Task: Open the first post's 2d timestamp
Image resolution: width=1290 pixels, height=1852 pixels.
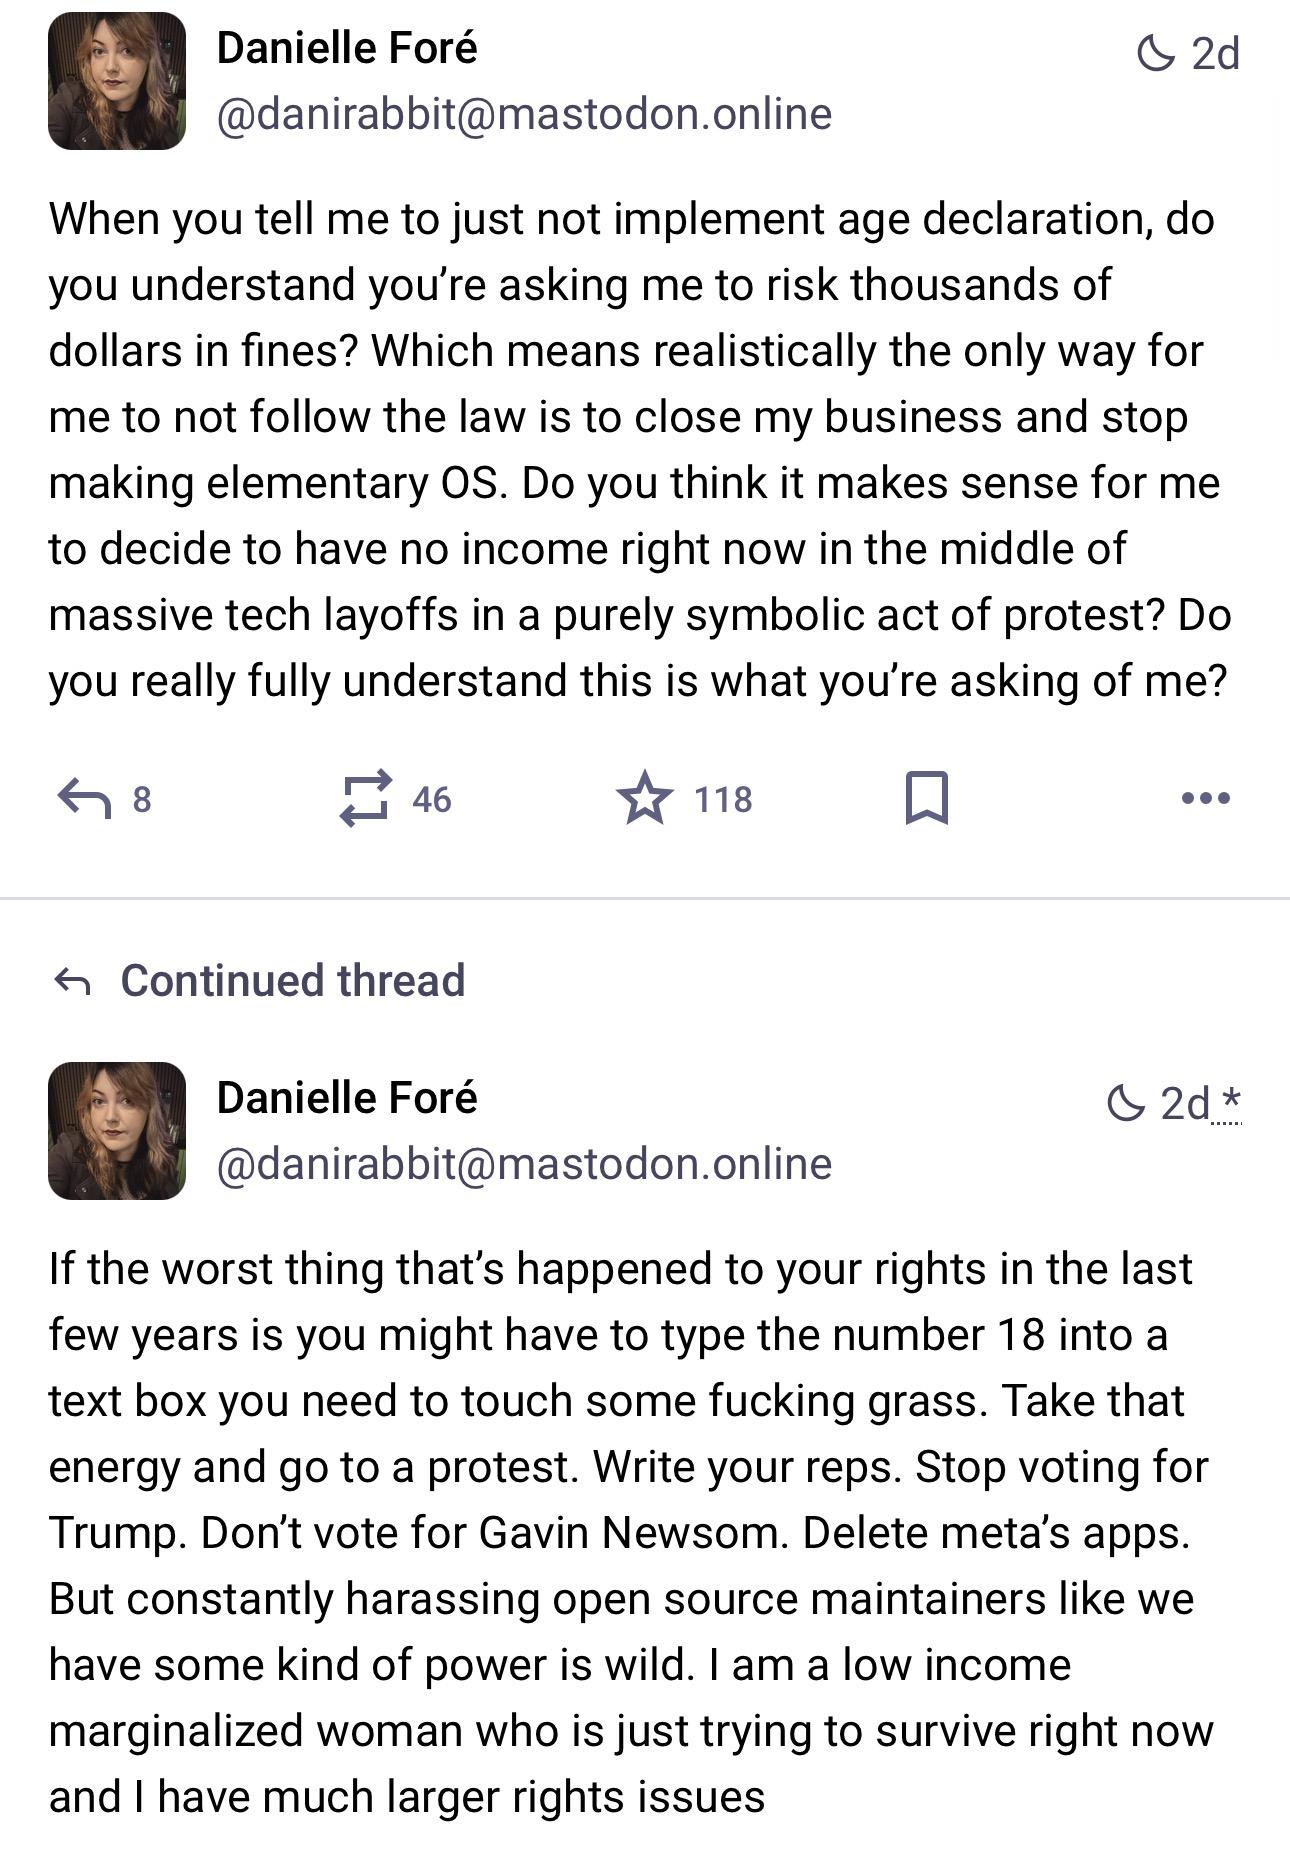Action: (1216, 53)
